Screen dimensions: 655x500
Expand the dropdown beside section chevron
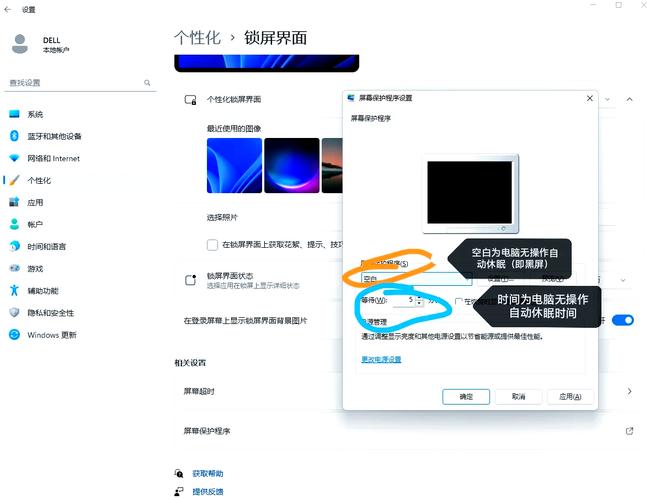pyautogui.click(x=607, y=99)
